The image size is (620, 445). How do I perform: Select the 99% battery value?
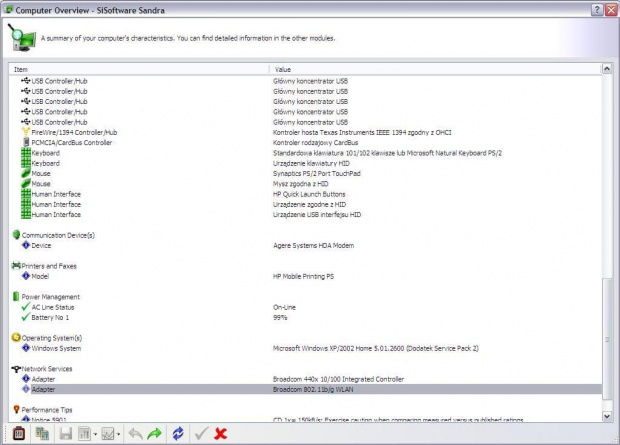click(280, 317)
